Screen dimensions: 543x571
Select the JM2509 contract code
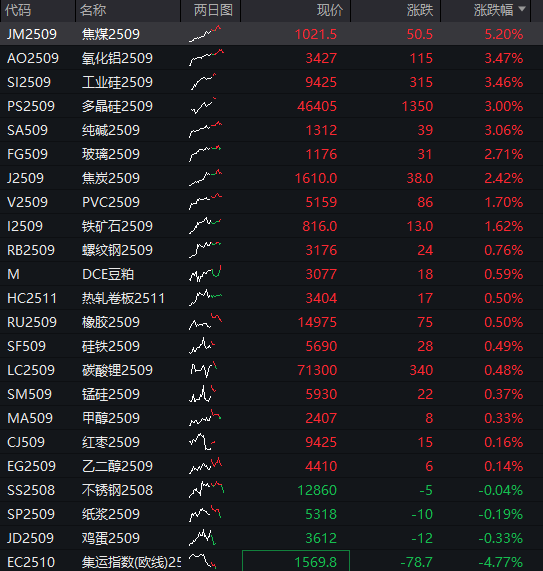pos(32,34)
